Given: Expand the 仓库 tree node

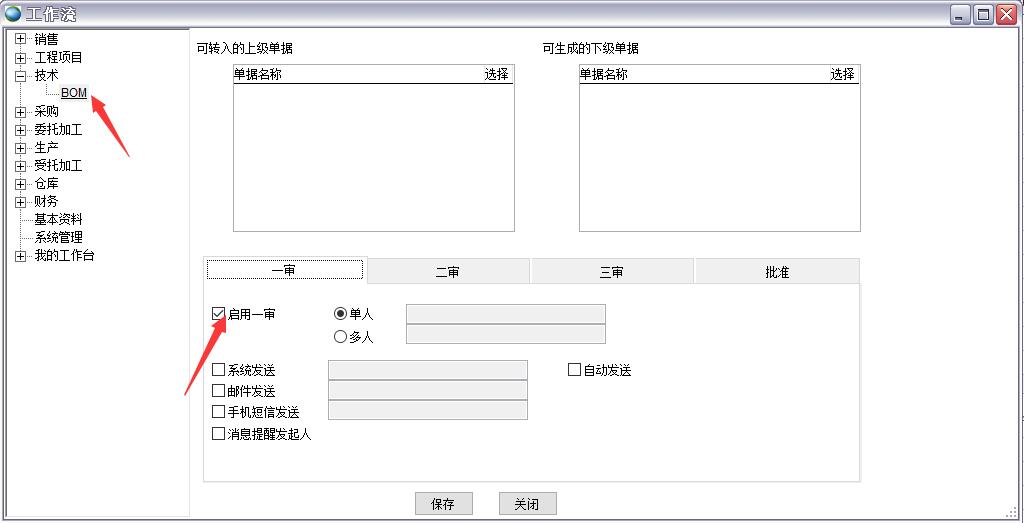Looking at the screenshot, I should click(20, 183).
